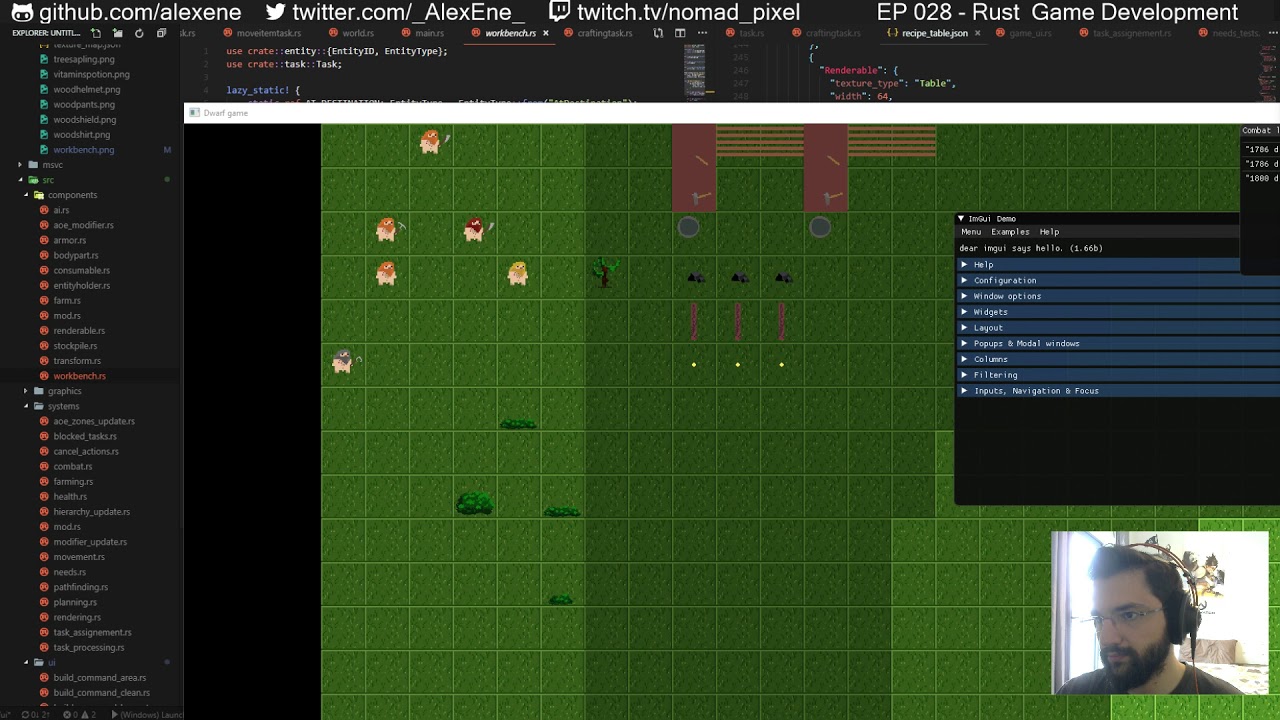Expand the Layout section
1280x720 pixels.
point(1118,328)
